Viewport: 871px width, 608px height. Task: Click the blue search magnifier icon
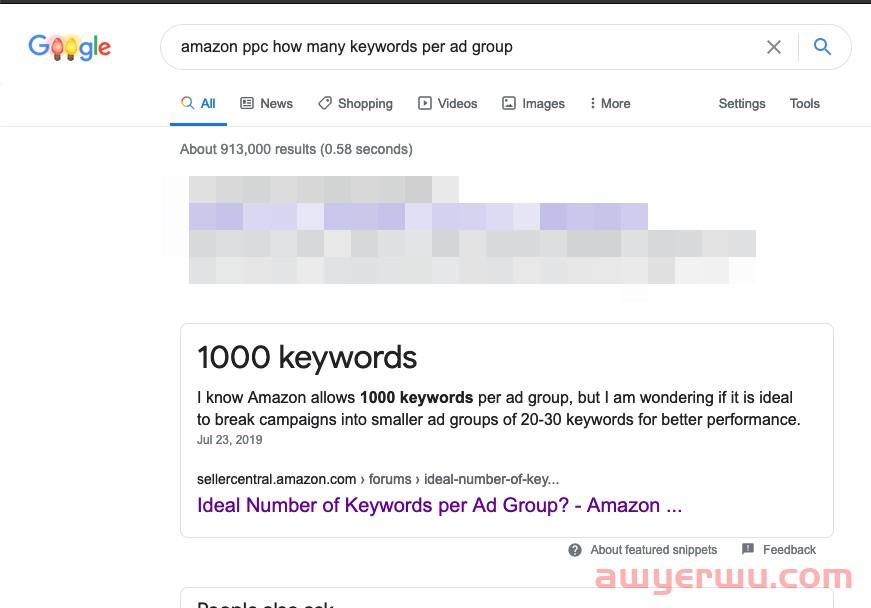click(822, 47)
